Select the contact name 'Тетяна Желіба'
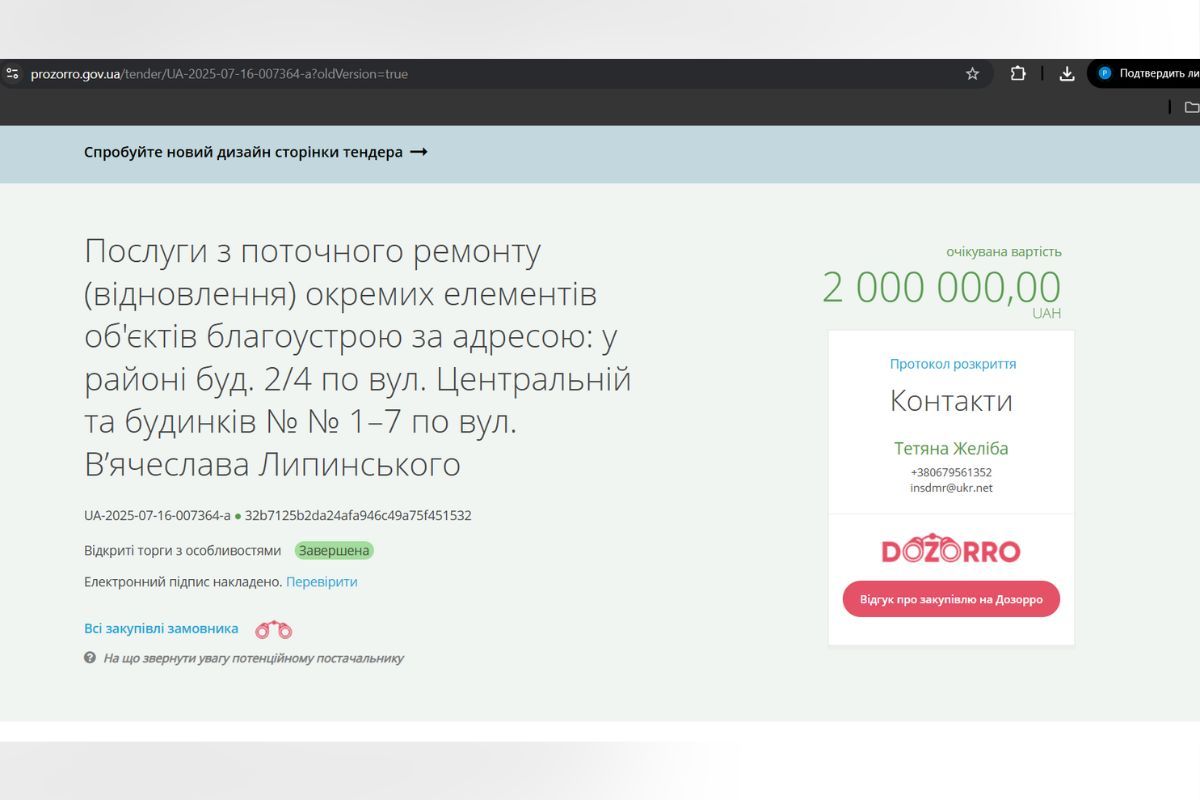Screen dimensions: 1200x800 [950, 448]
